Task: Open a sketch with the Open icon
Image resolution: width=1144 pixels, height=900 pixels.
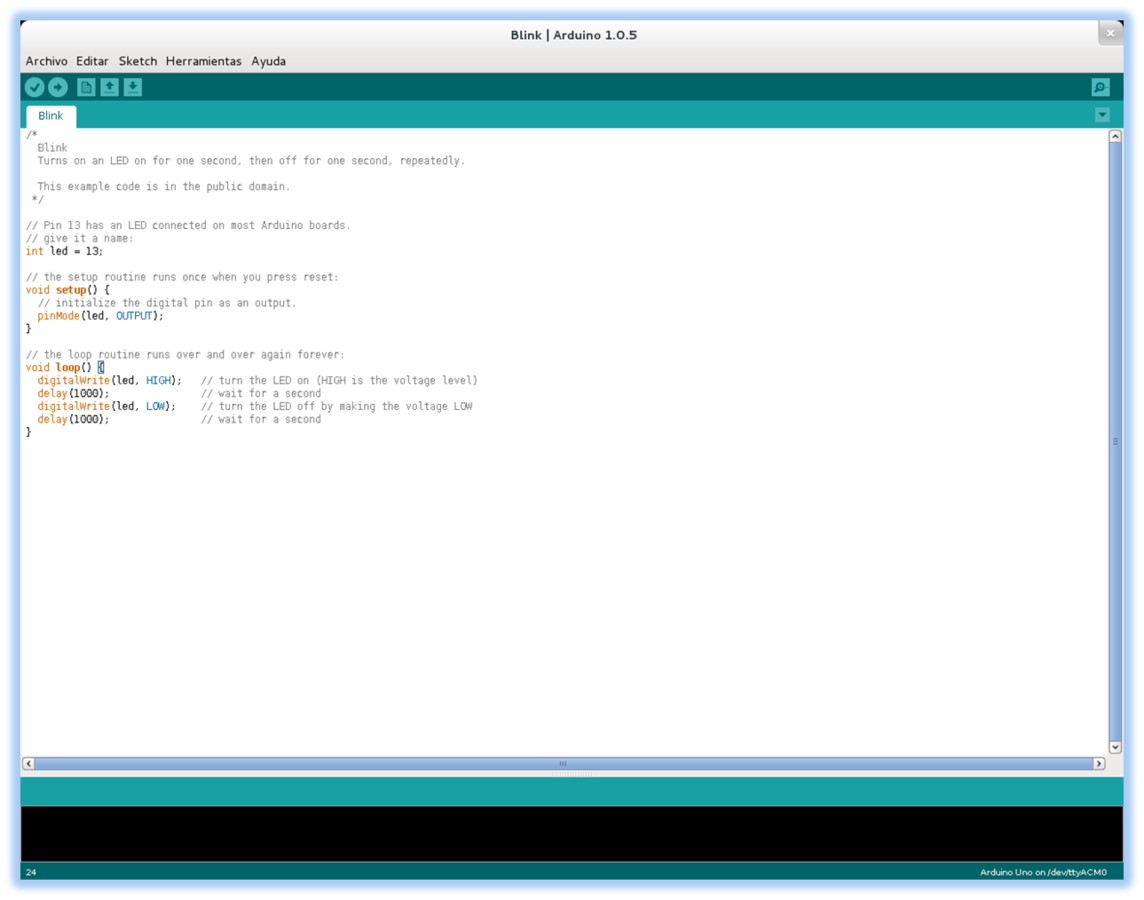Action: pyautogui.click(x=109, y=88)
